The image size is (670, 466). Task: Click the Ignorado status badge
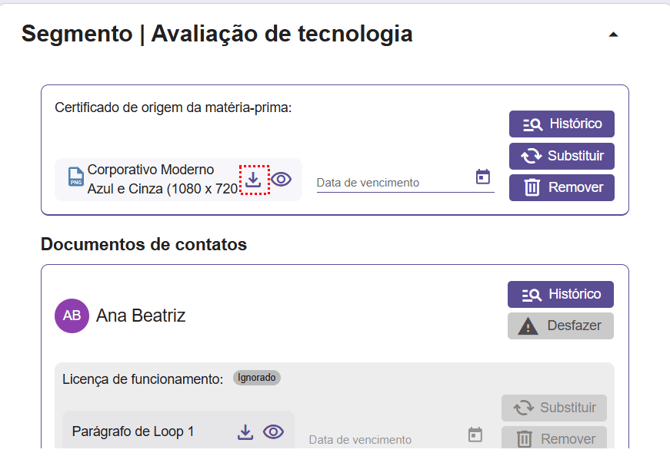click(257, 378)
